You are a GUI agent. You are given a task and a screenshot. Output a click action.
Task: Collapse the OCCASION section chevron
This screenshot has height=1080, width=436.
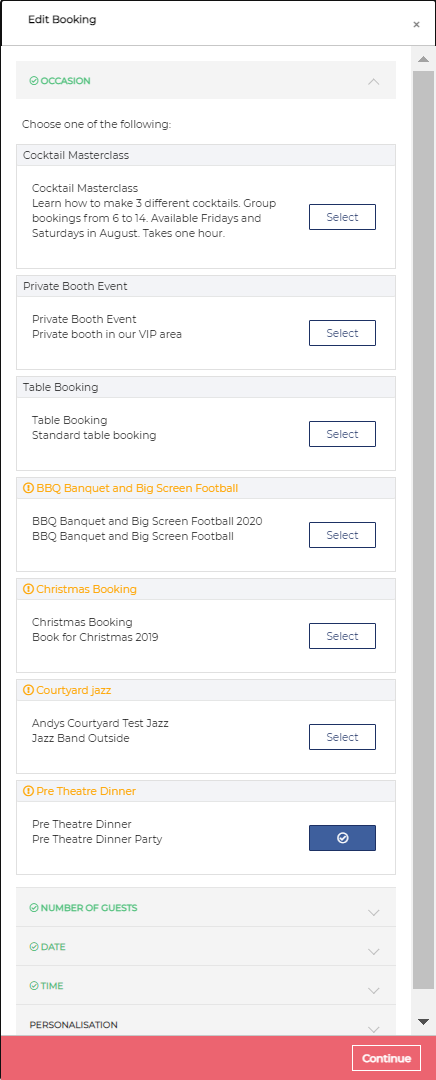pyautogui.click(x=373, y=81)
